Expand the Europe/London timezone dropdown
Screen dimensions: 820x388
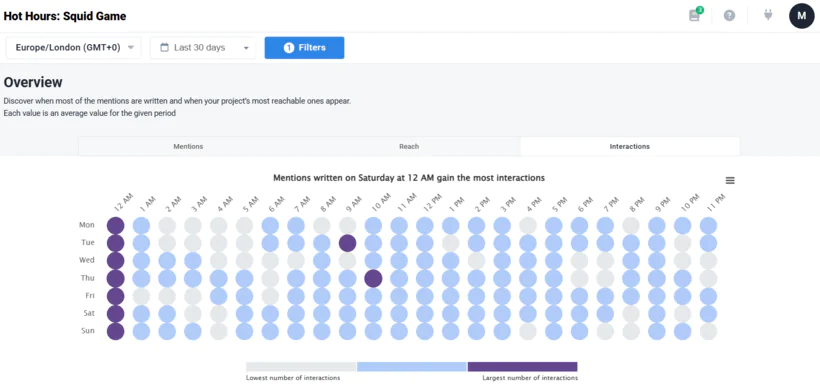click(74, 48)
